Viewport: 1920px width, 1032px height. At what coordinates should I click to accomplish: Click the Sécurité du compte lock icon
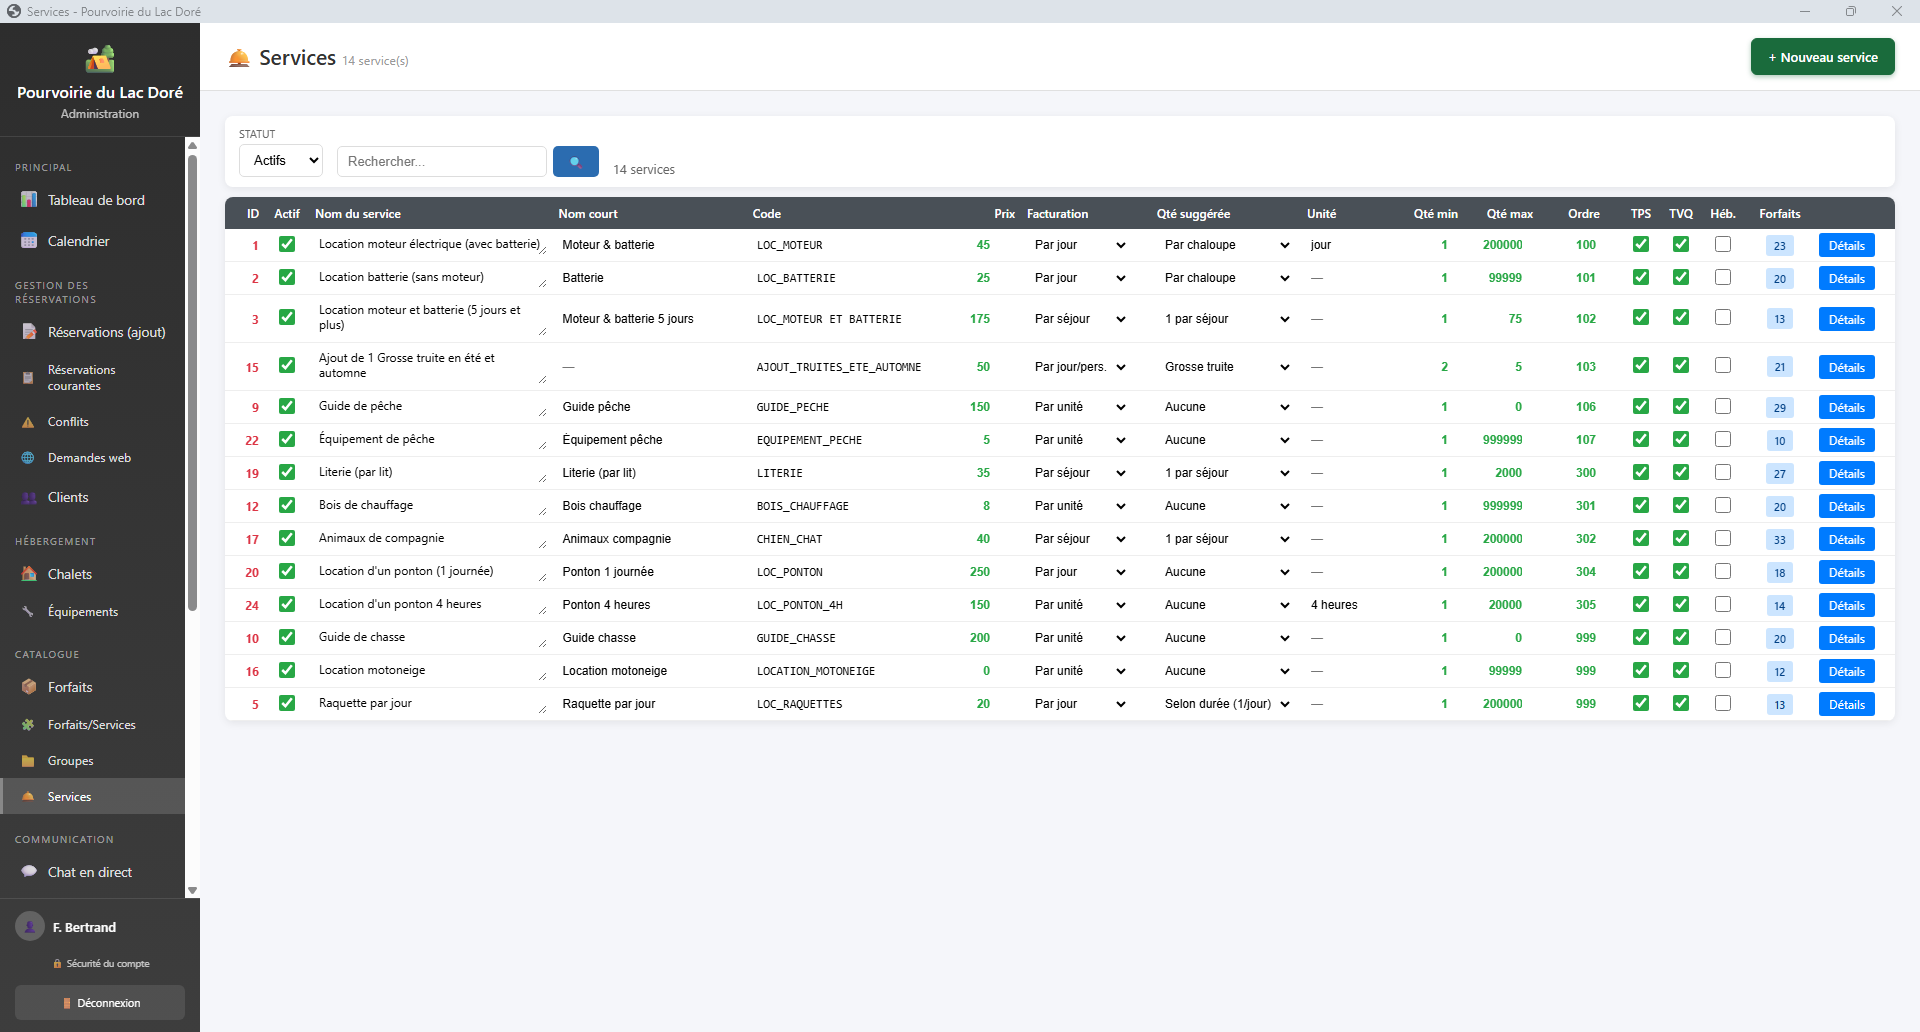[x=57, y=964]
